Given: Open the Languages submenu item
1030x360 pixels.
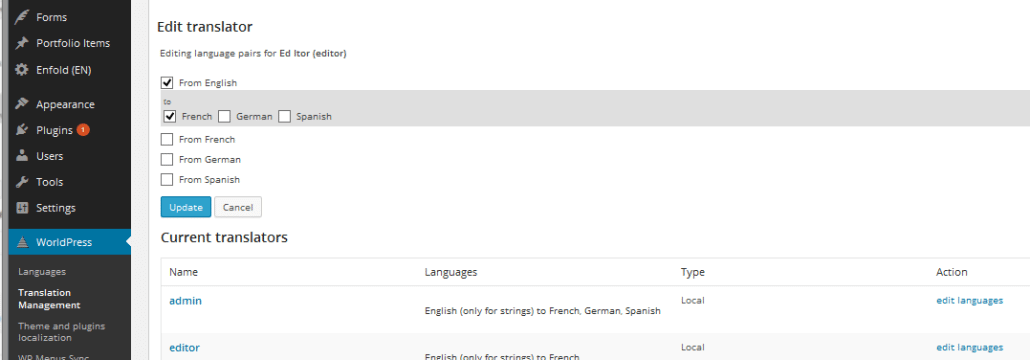Looking at the screenshot, I should [x=42, y=271].
